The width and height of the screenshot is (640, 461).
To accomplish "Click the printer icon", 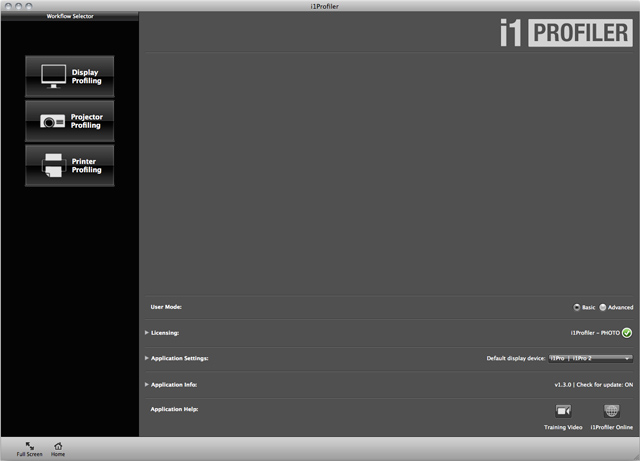I will click(53, 165).
